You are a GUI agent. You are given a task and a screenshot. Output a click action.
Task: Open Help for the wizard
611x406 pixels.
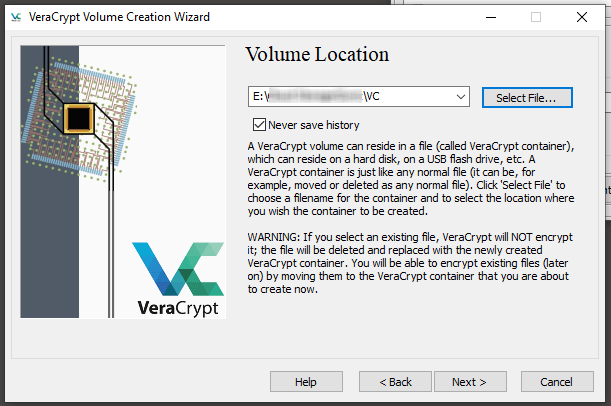click(306, 382)
